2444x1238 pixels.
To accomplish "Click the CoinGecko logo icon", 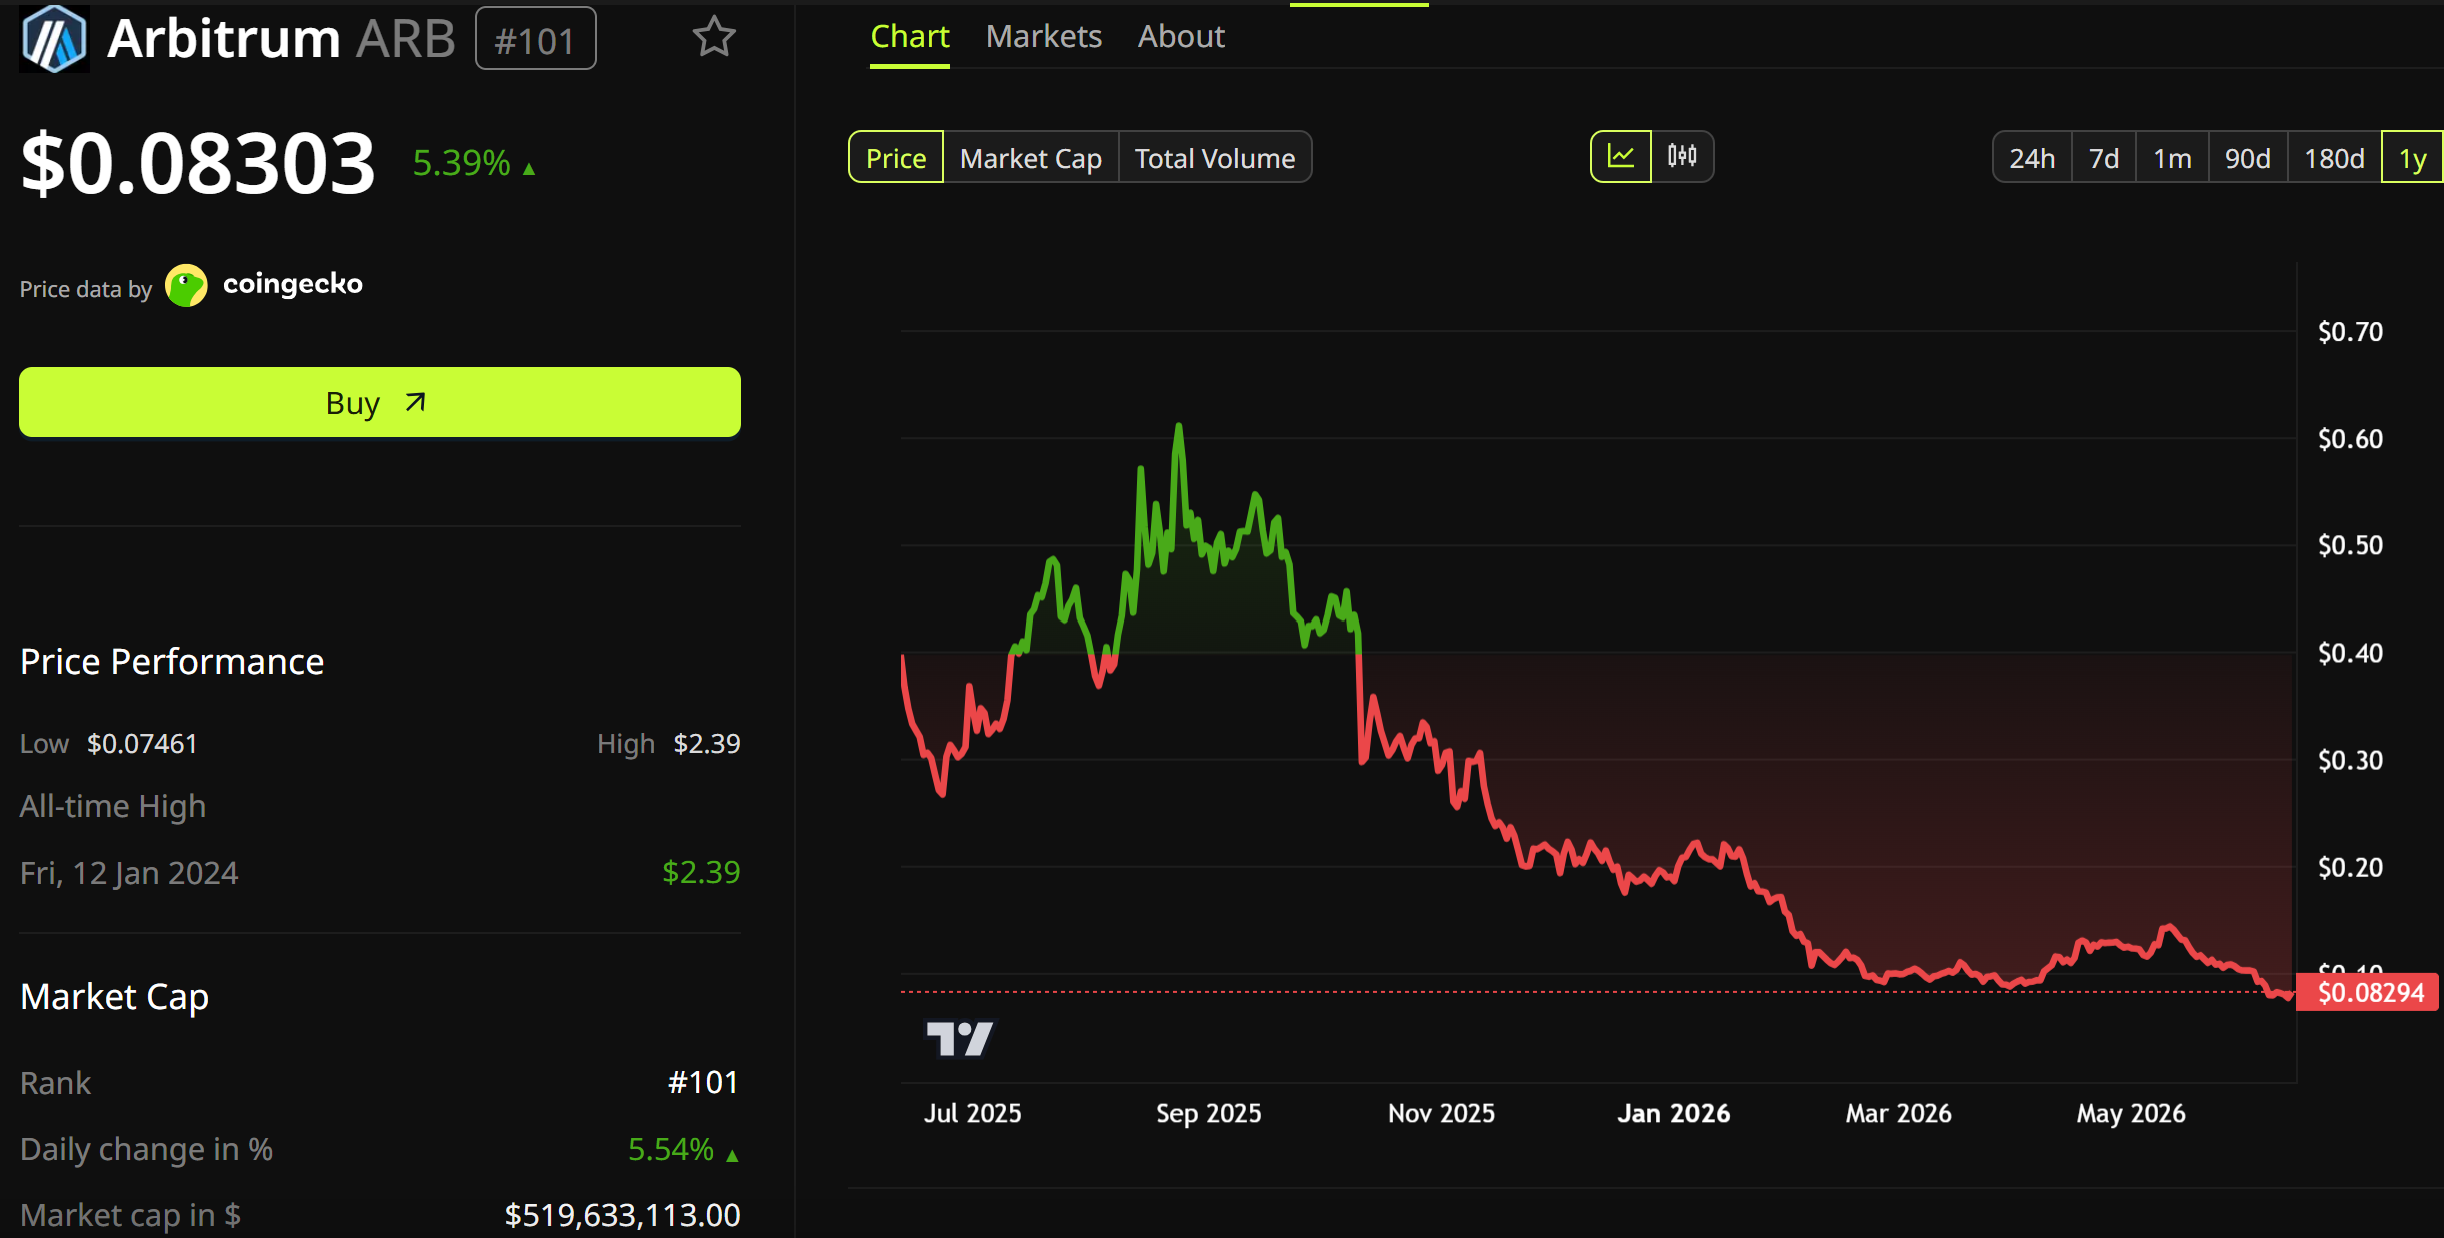I will (x=186, y=286).
